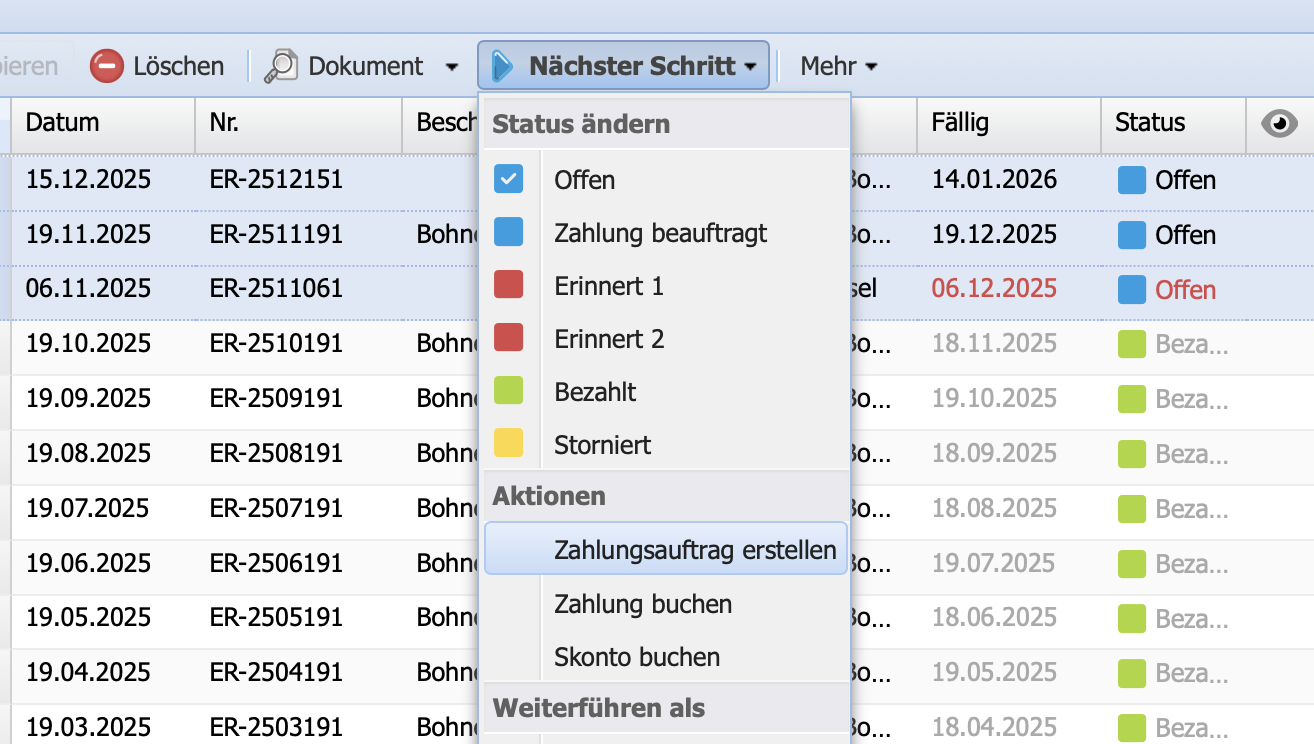Select invoice row ER-2511061
Screen dimensions: 1314x744
coord(276,289)
